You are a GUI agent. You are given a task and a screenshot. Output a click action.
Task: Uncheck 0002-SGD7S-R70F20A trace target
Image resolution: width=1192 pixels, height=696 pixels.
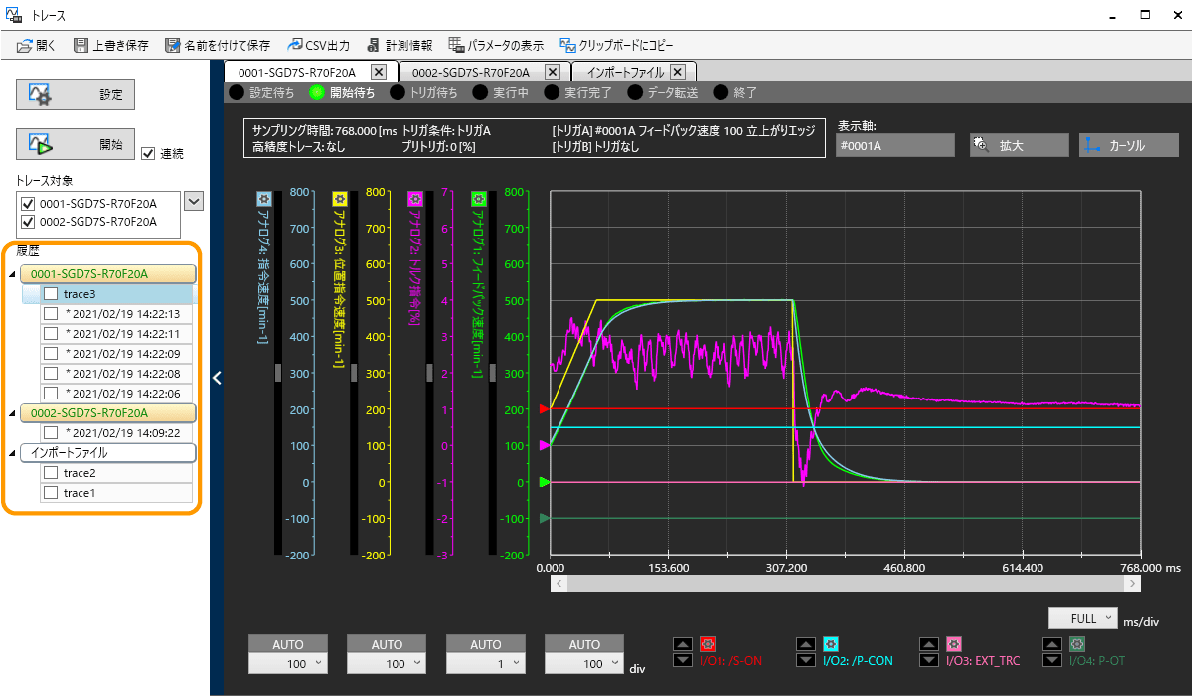[28, 221]
